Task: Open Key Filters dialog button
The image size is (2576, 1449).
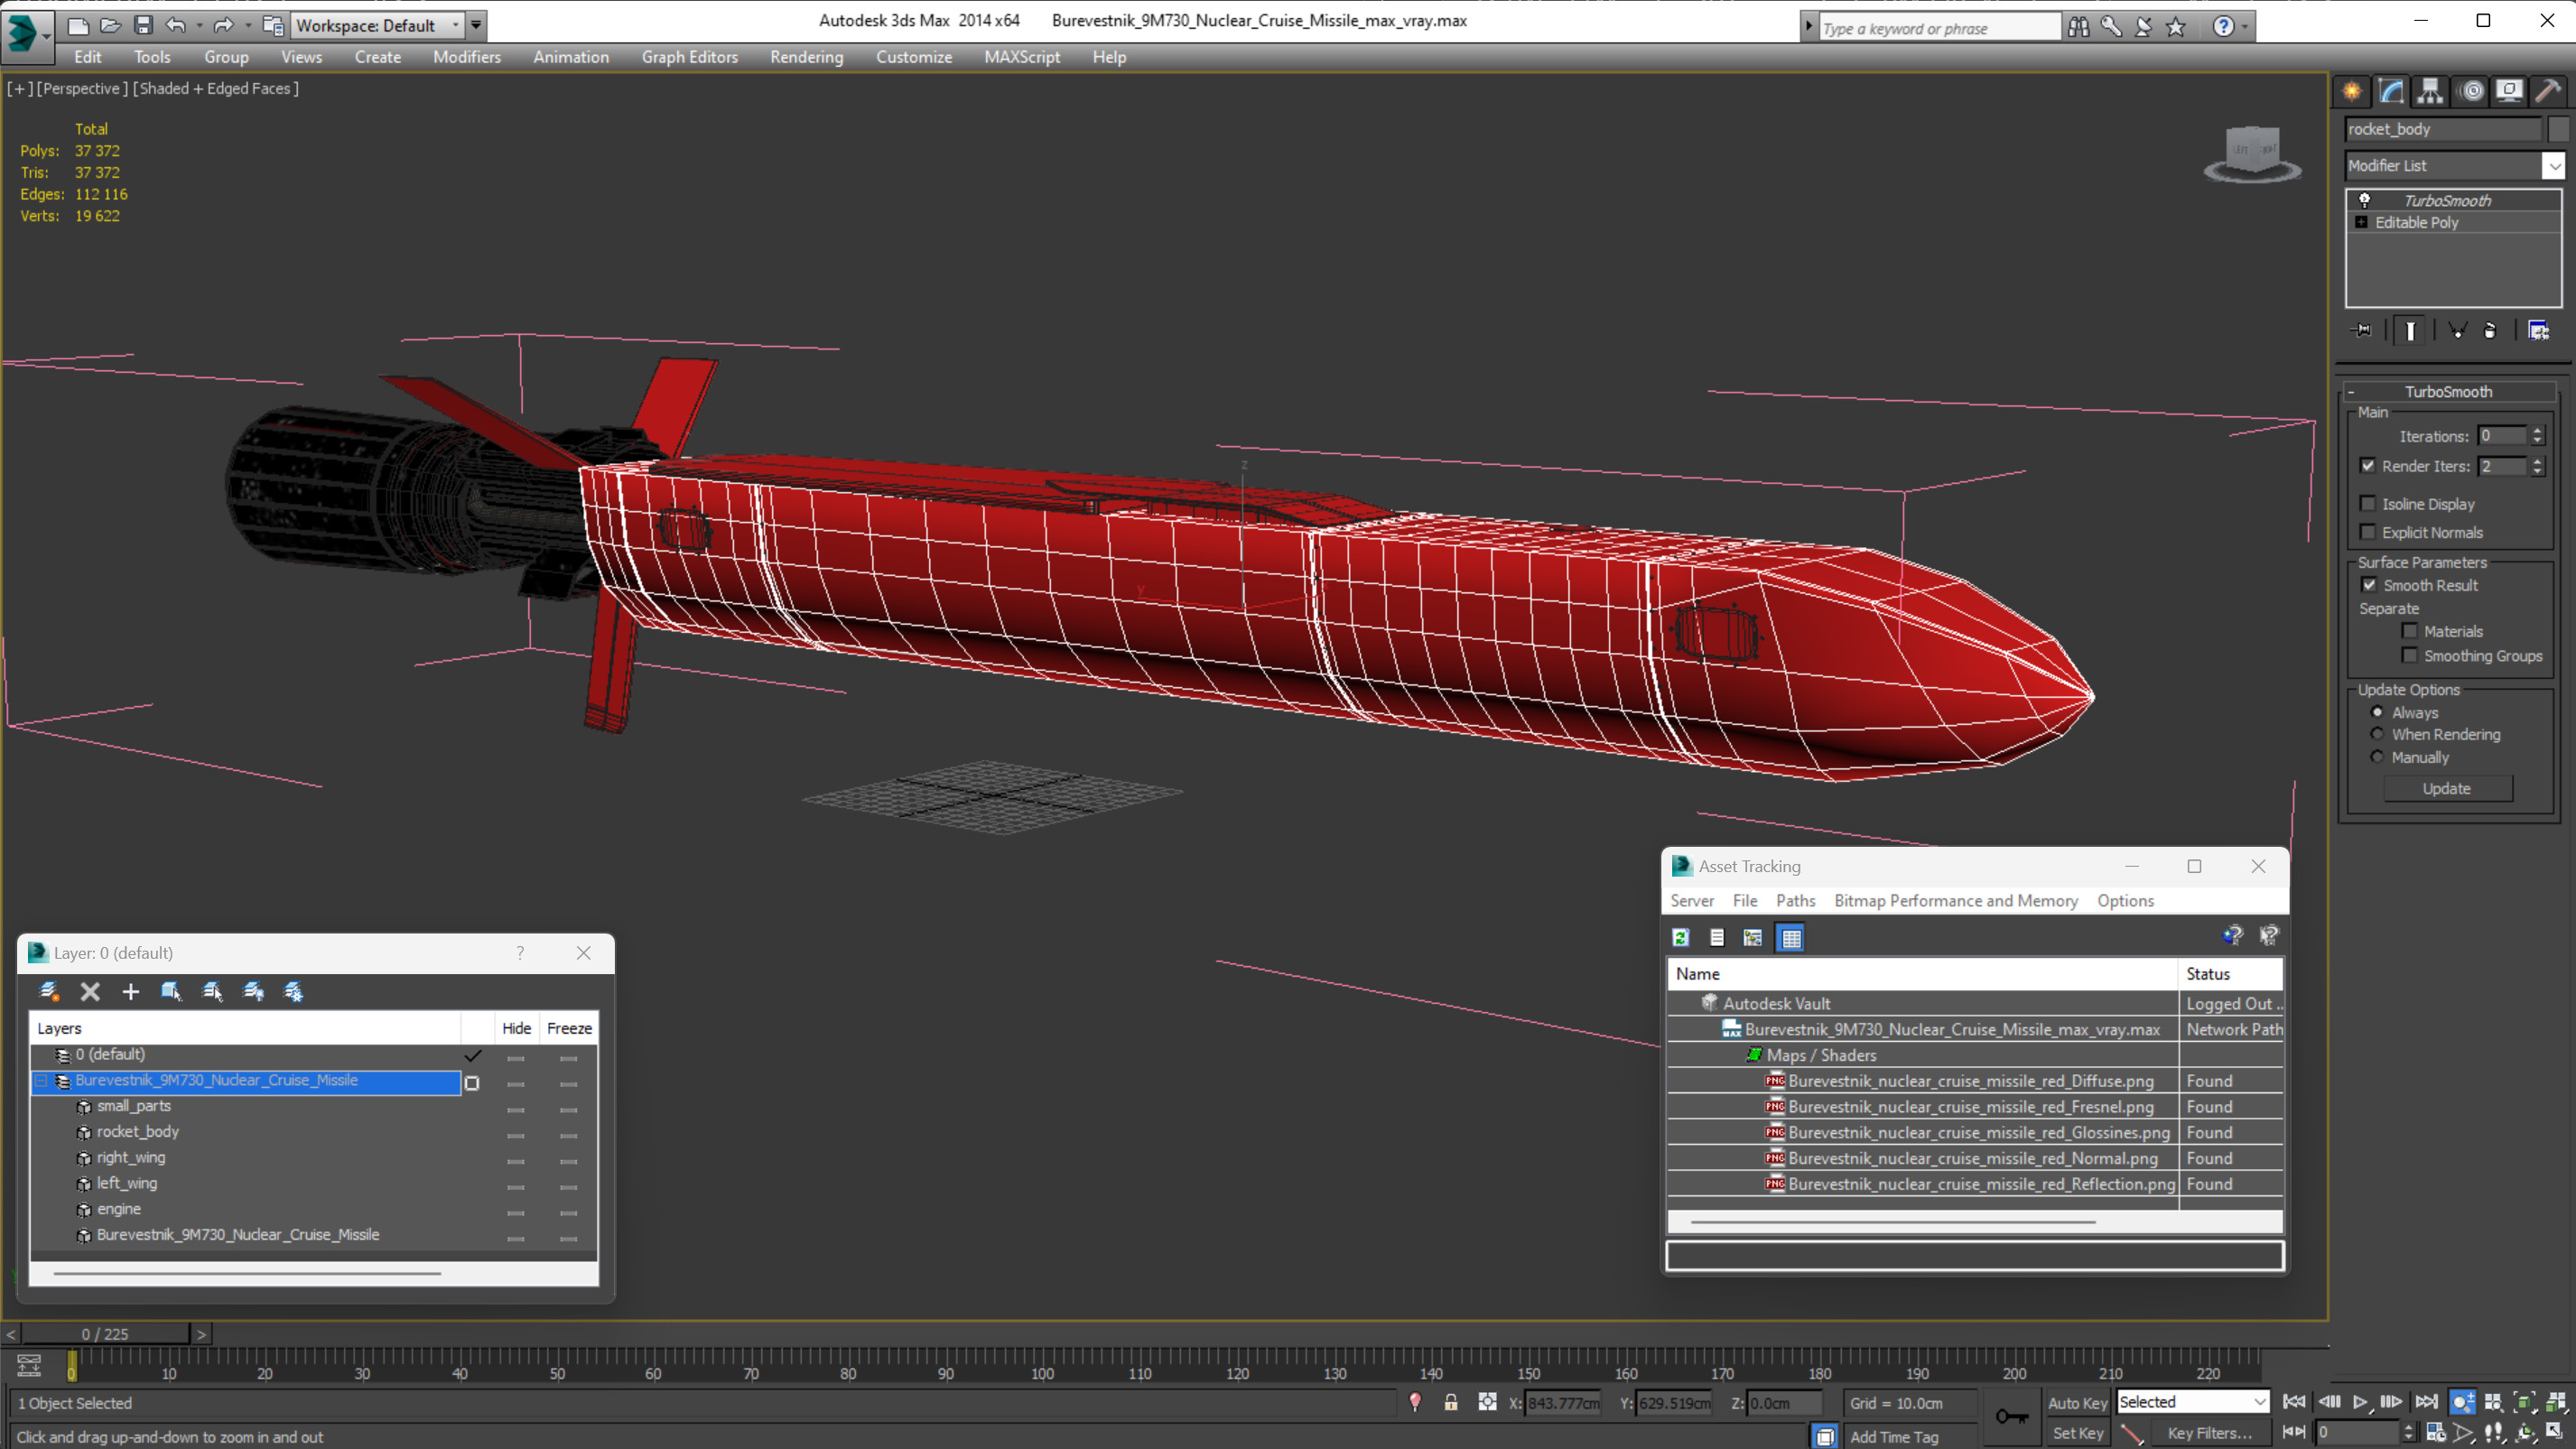Action: pyautogui.click(x=2209, y=1433)
